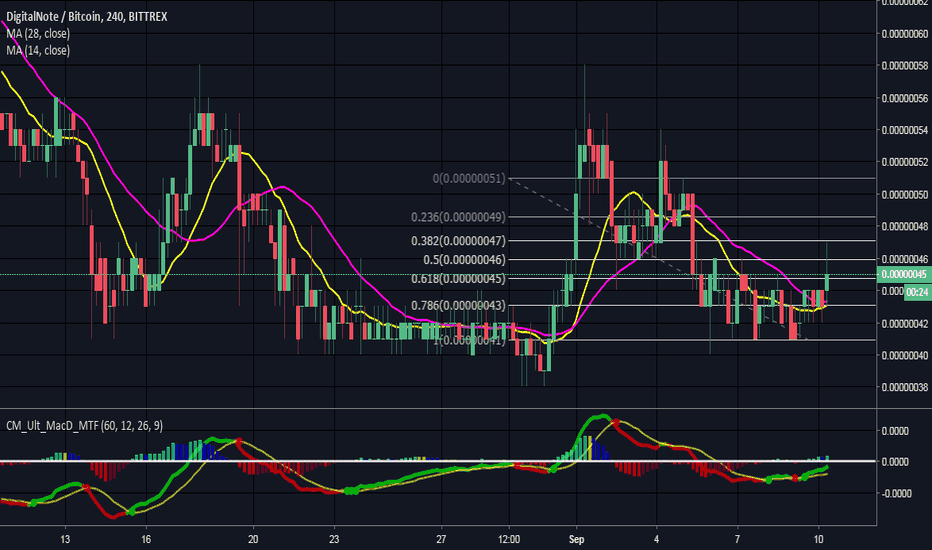Viewport: 932px width, 550px height.
Task: Click the 20 date label on time axis
Action: pyautogui.click(x=253, y=539)
